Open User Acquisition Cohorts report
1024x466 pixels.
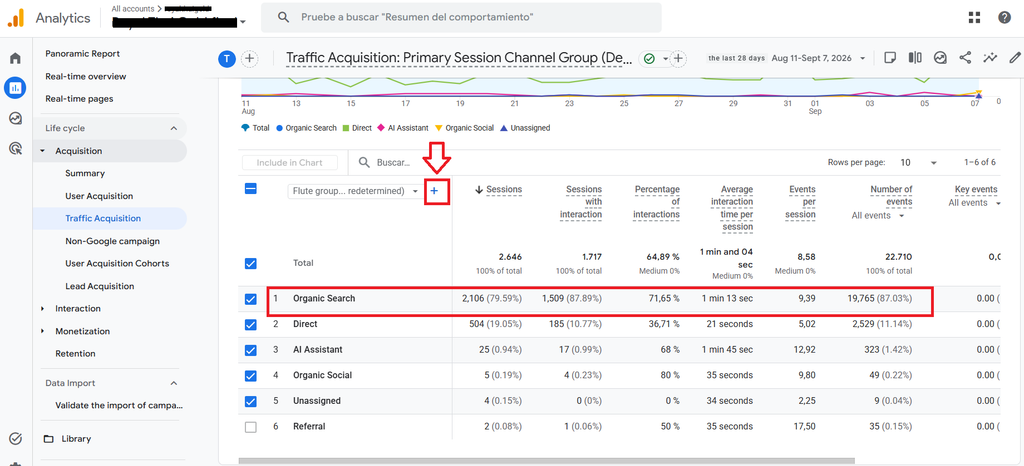click(117, 264)
